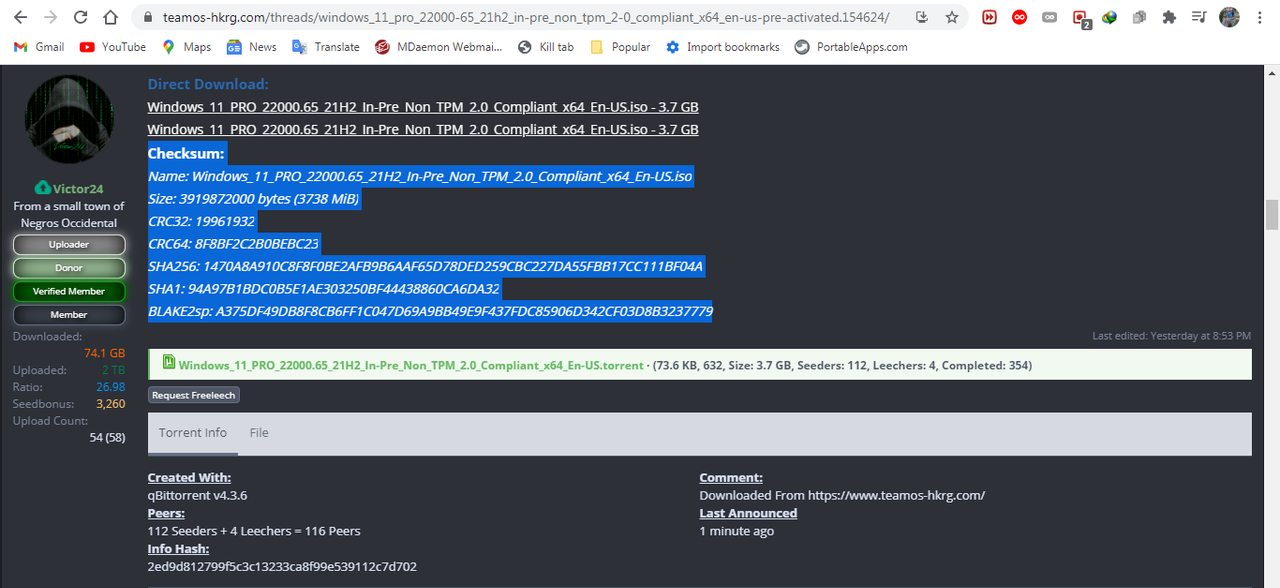Open the Translate bookmark
The width and height of the screenshot is (1280, 588).
click(325, 47)
